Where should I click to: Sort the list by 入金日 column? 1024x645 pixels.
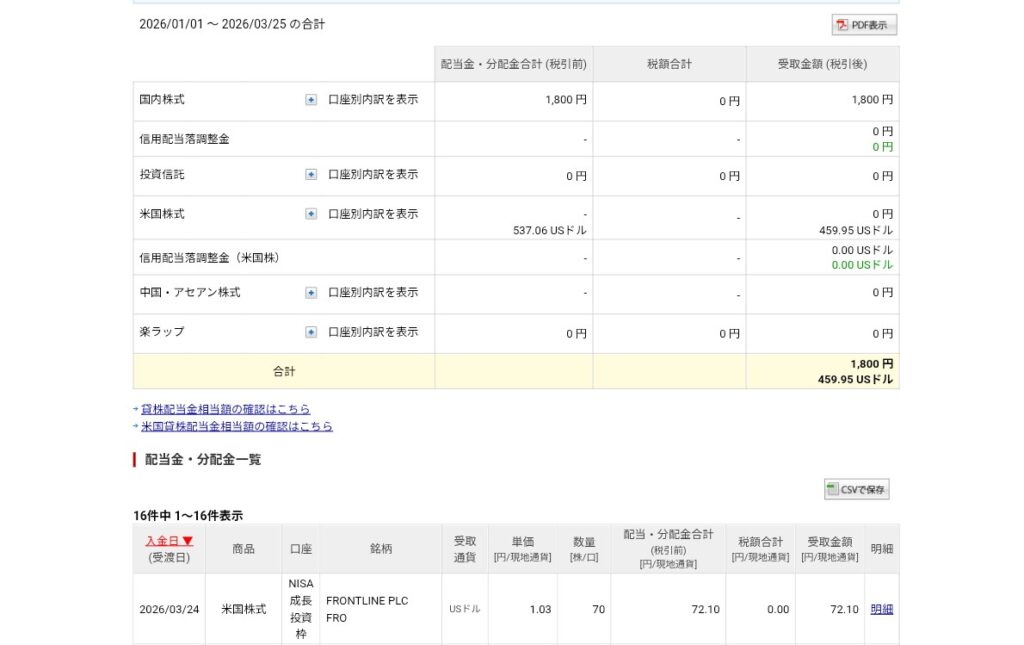tap(169, 541)
